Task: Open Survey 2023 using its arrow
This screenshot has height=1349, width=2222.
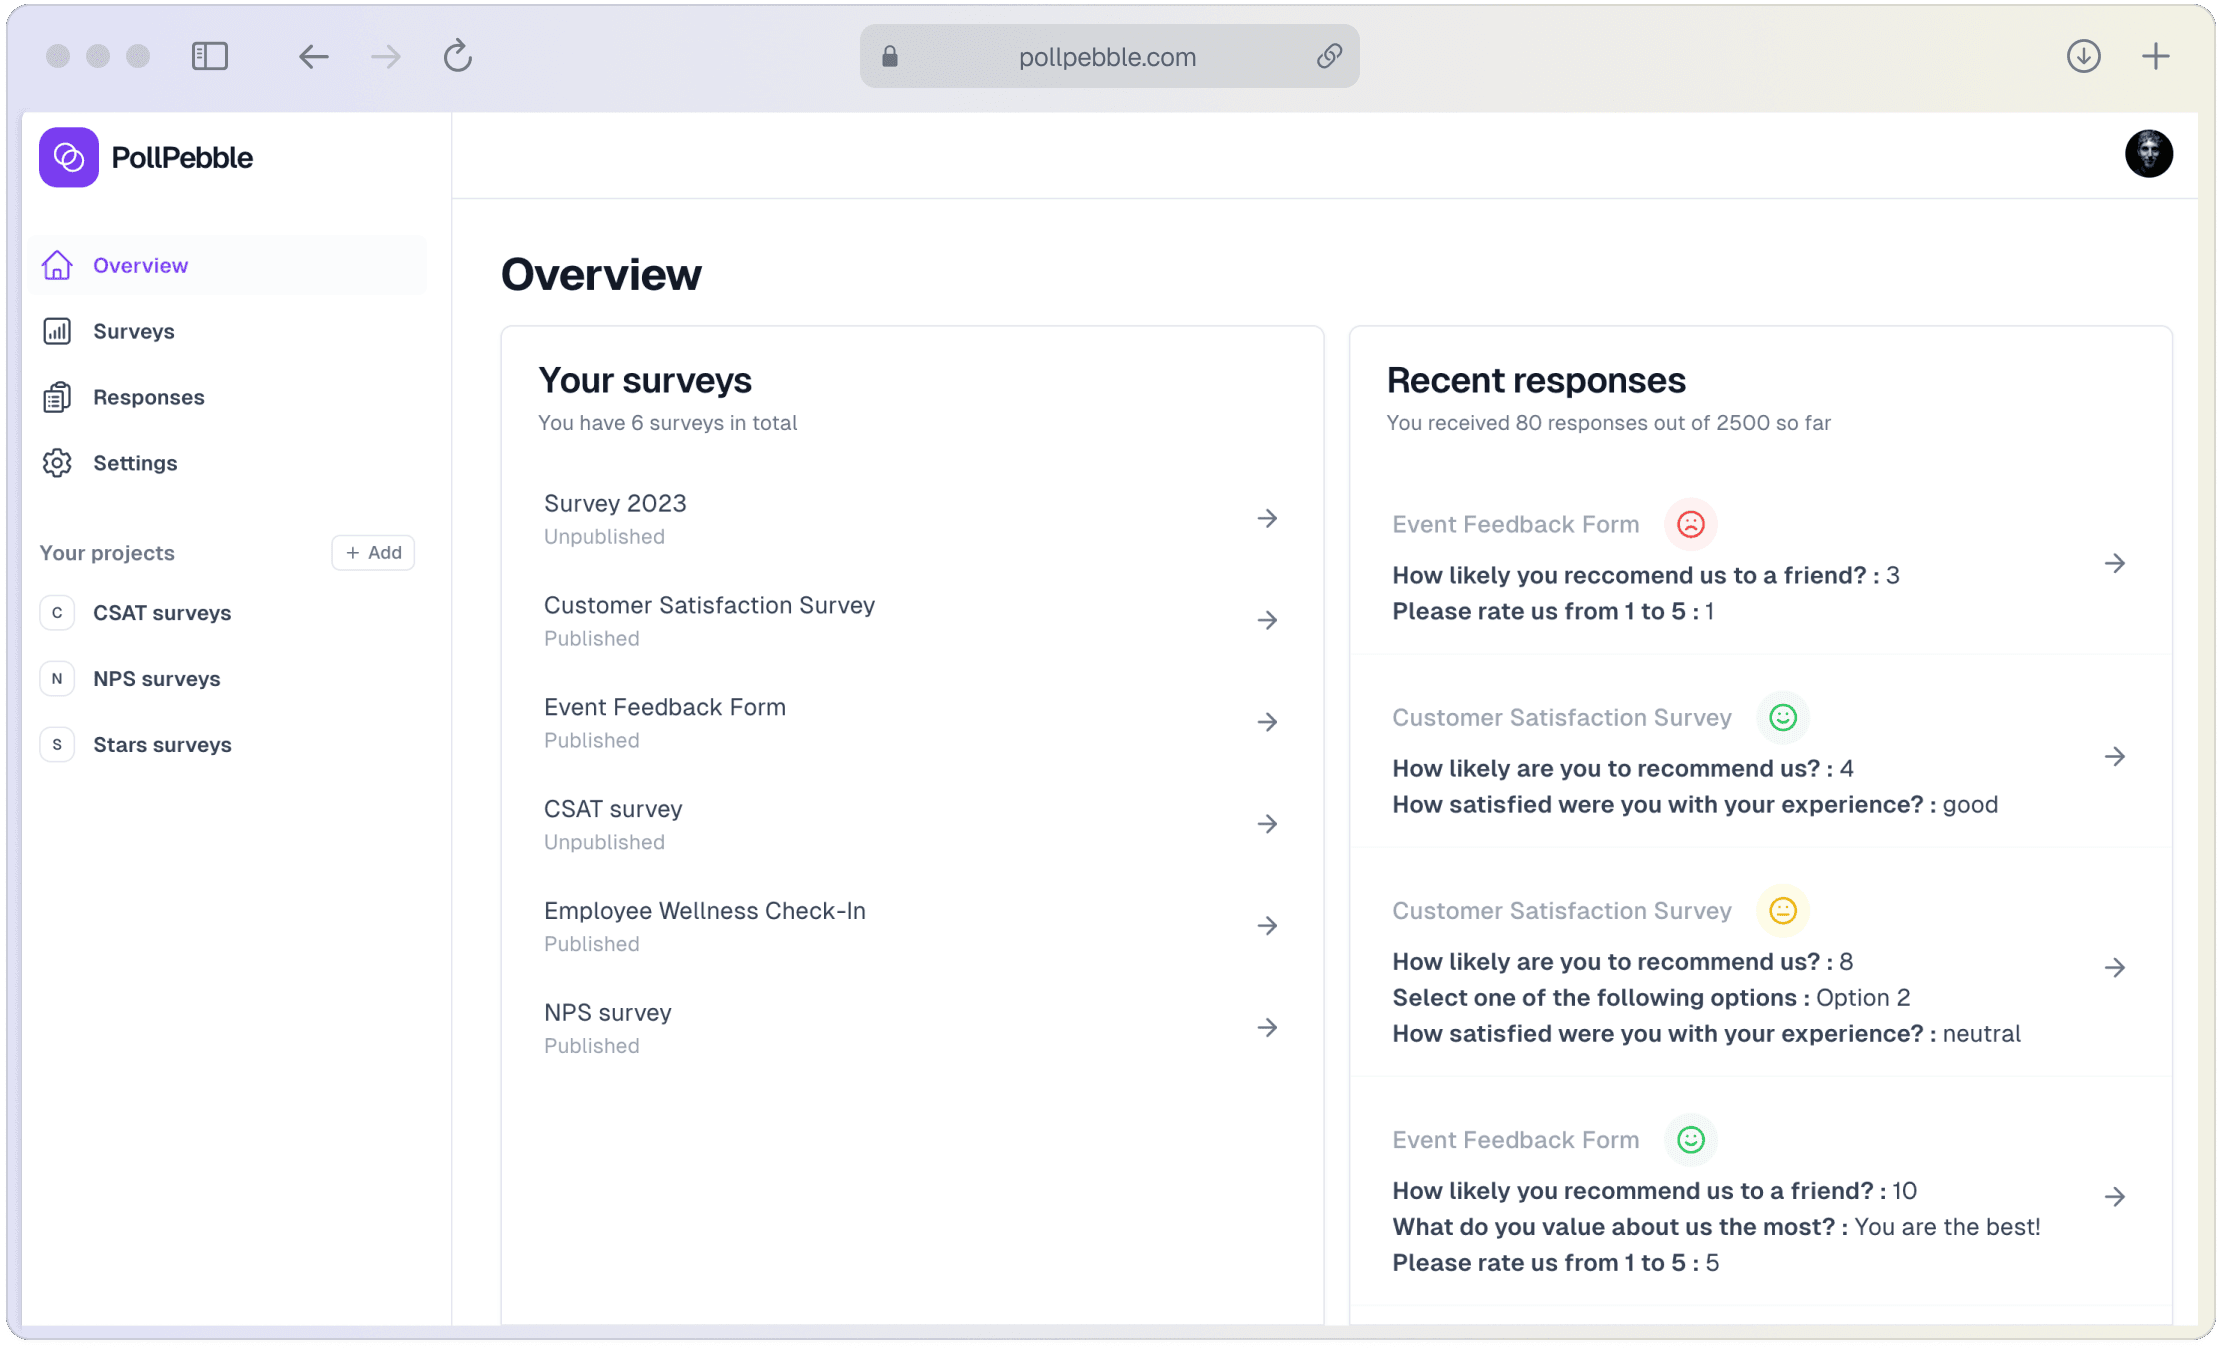Action: pyautogui.click(x=1267, y=518)
